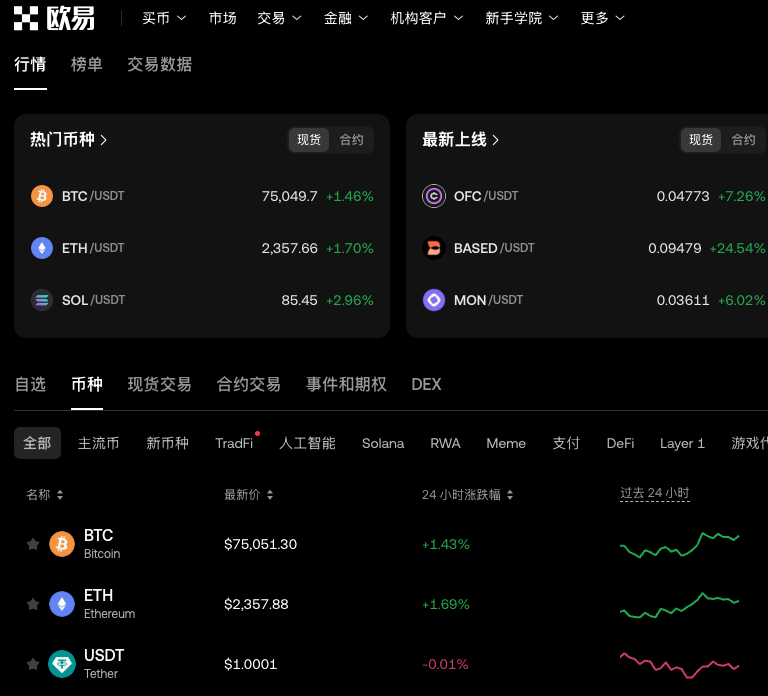Switch to the 币种 tab
Viewport: 768px width, 696px height.
[x=87, y=384]
